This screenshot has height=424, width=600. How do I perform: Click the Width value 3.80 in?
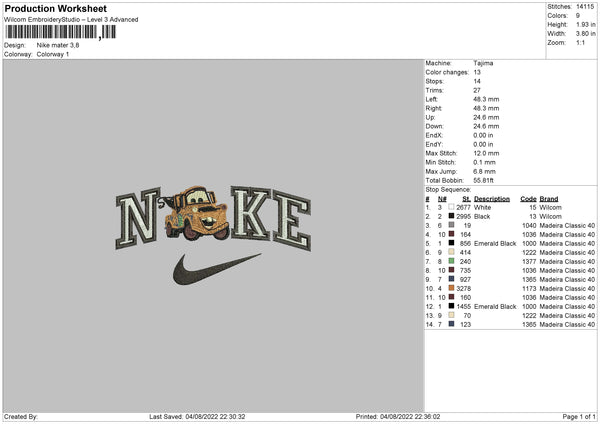585,34
